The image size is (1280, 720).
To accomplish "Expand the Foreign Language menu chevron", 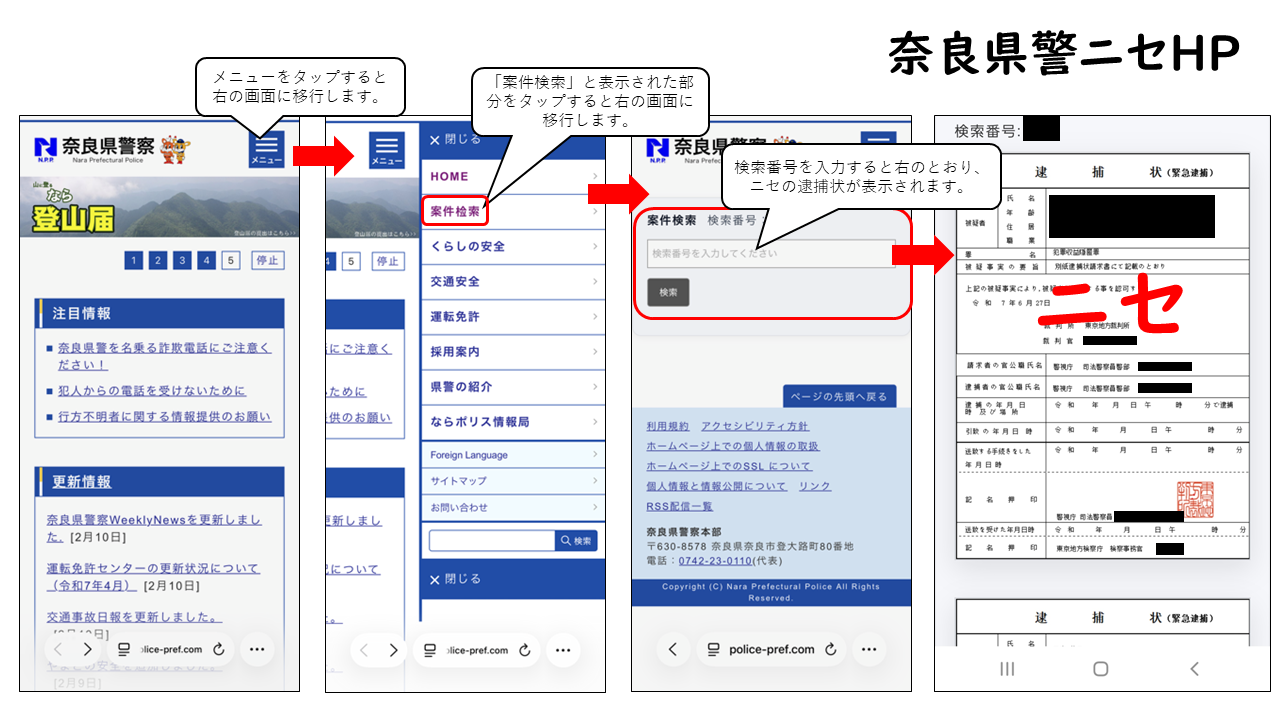I will (595, 455).
